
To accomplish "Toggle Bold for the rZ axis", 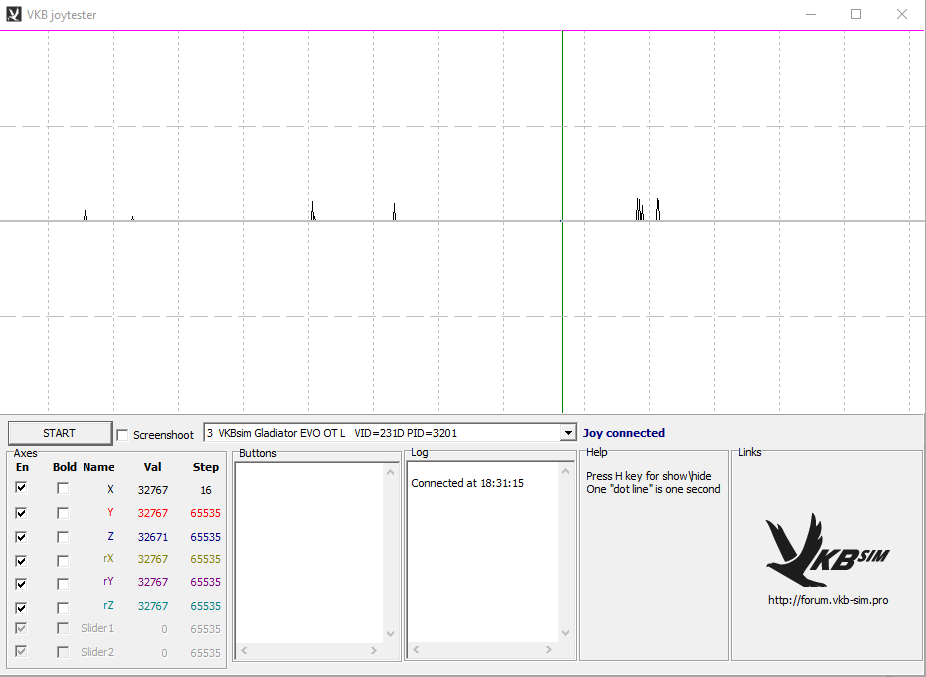I will click(63, 608).
